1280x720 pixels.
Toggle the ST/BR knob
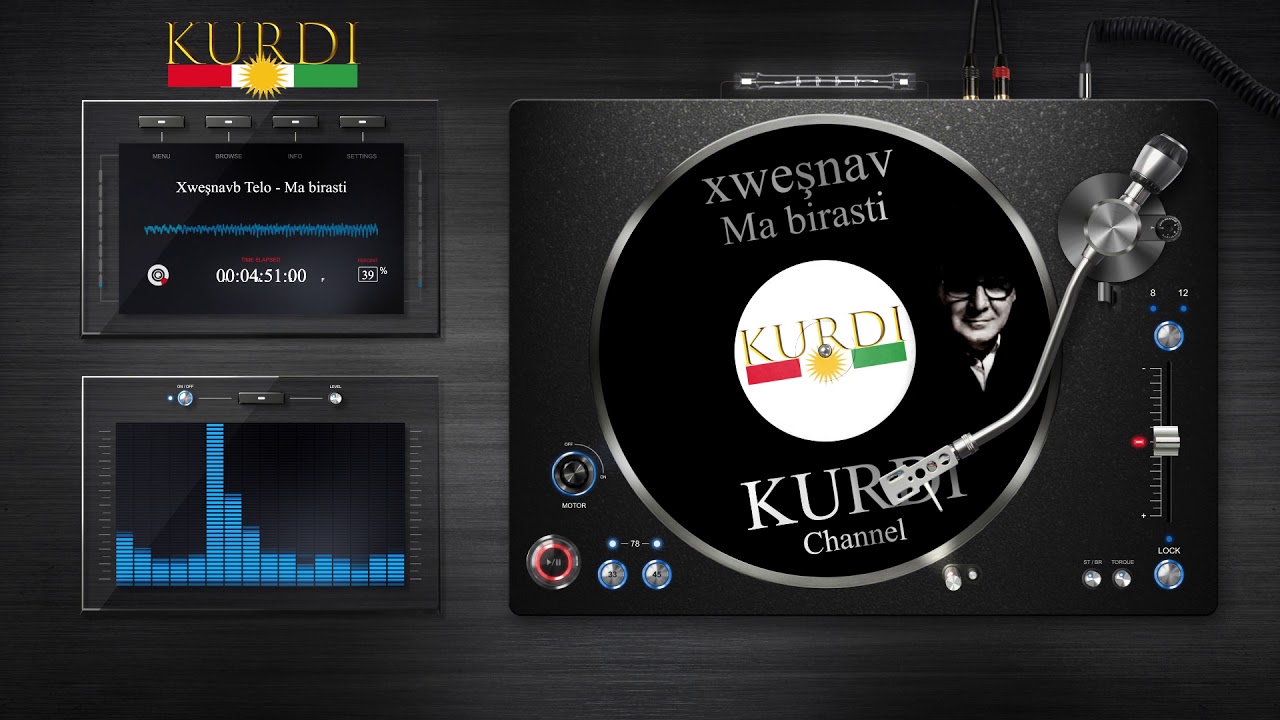1092,578
